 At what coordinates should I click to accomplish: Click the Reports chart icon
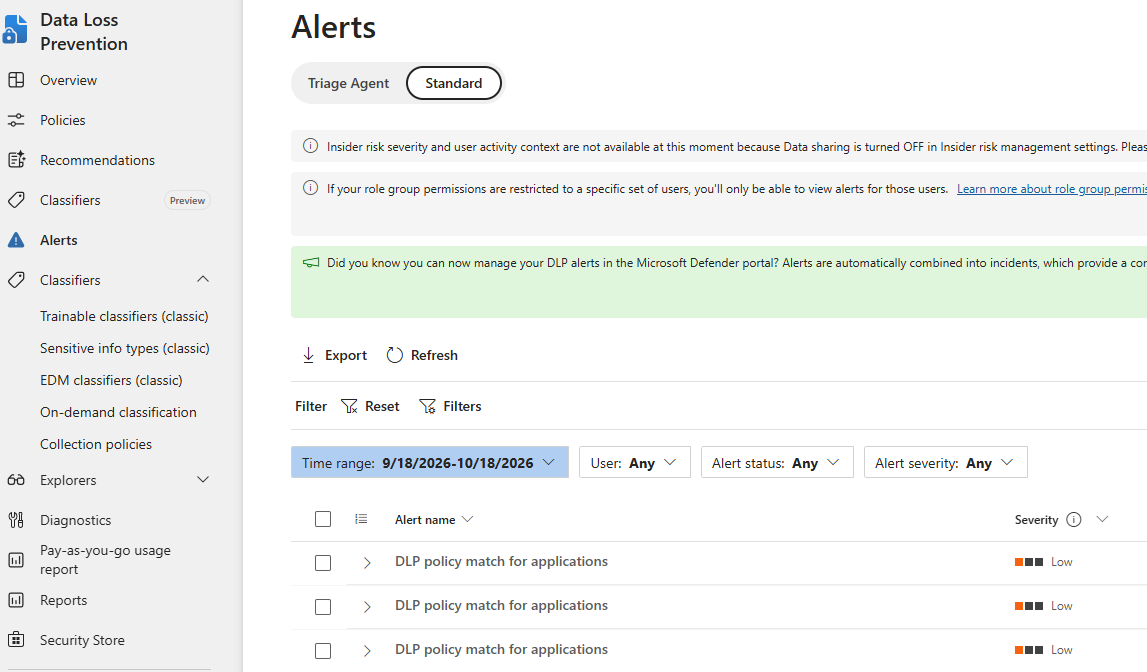16,600
